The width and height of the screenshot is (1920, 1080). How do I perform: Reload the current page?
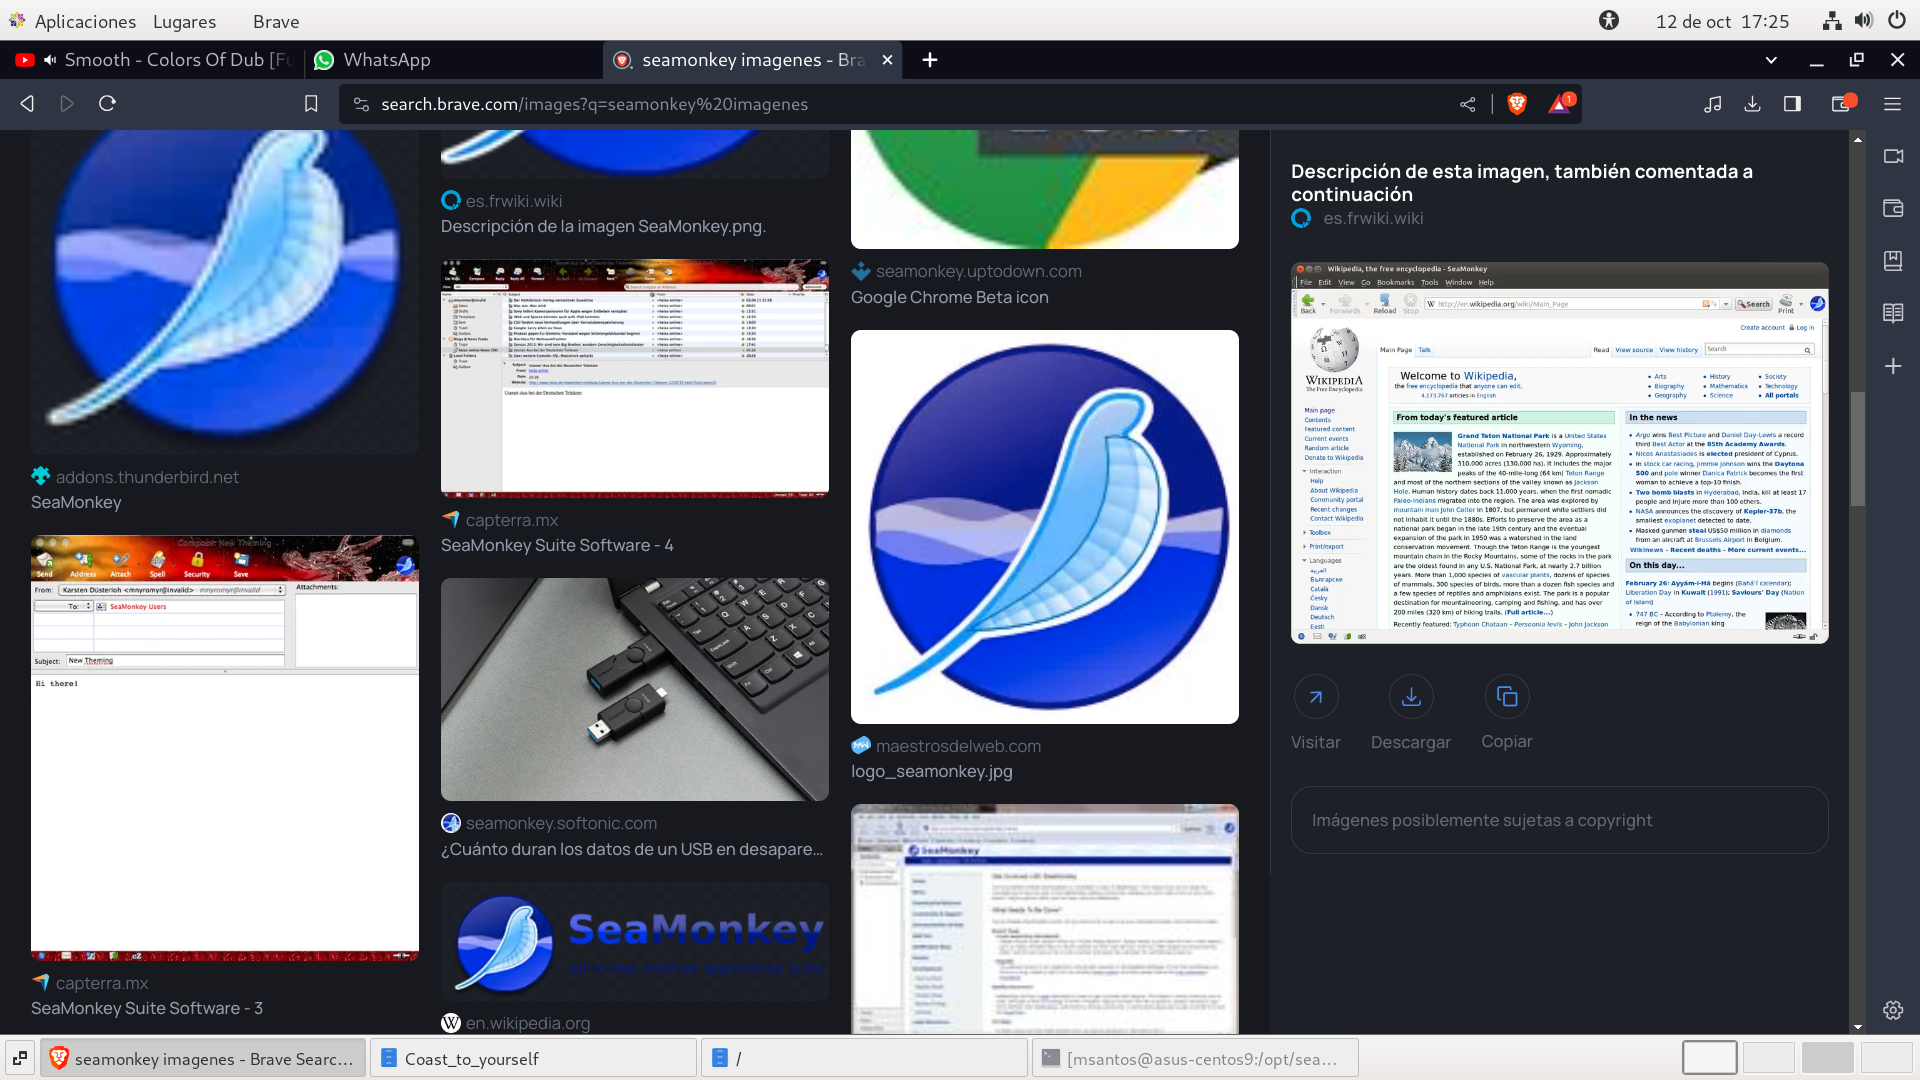(x=108, y=104)
